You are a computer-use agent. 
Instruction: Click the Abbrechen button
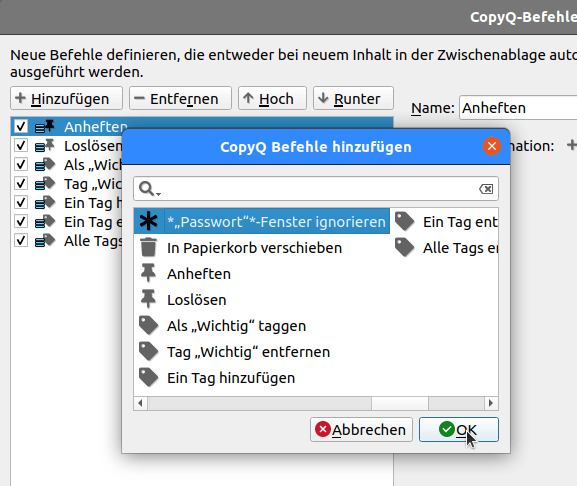[x=361, y=429]
